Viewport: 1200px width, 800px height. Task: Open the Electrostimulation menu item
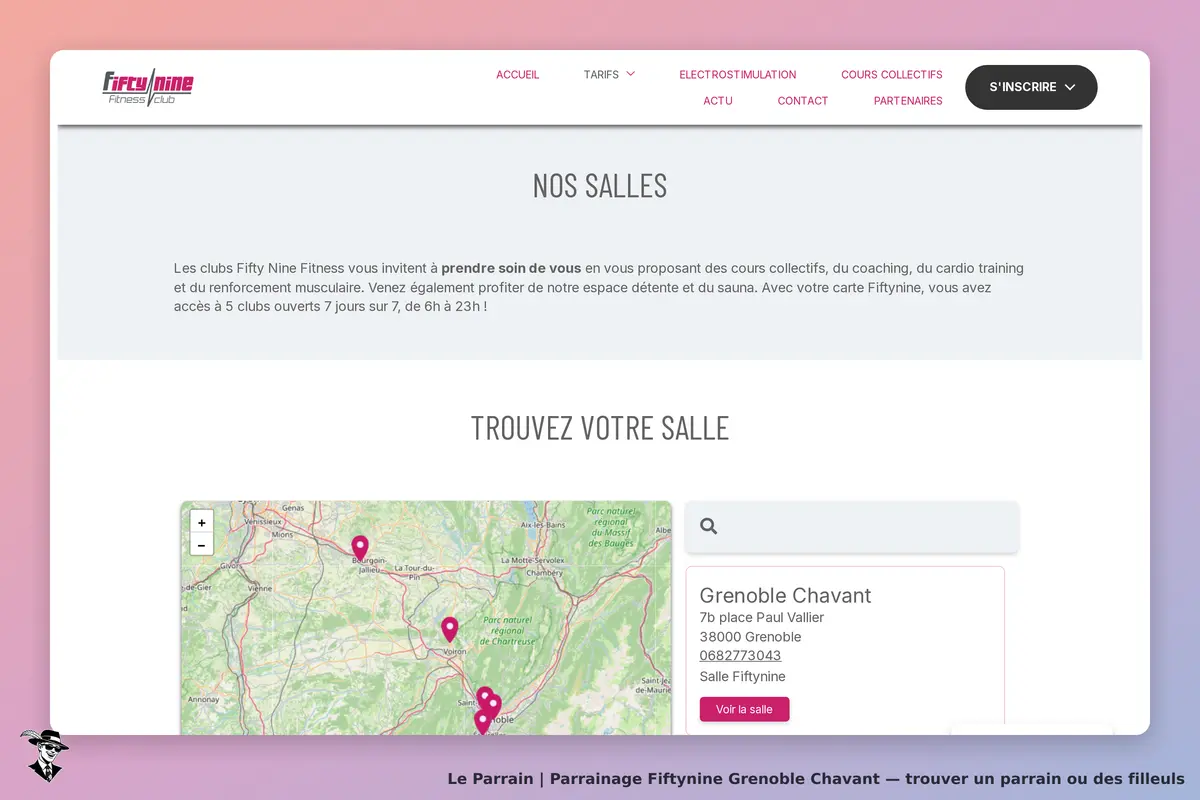(x=738, y=75)
